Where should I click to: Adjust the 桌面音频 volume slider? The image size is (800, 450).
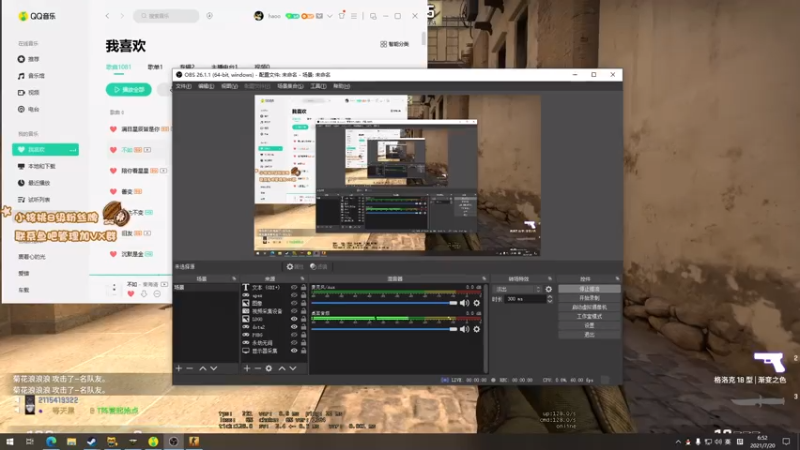point(384,329)
